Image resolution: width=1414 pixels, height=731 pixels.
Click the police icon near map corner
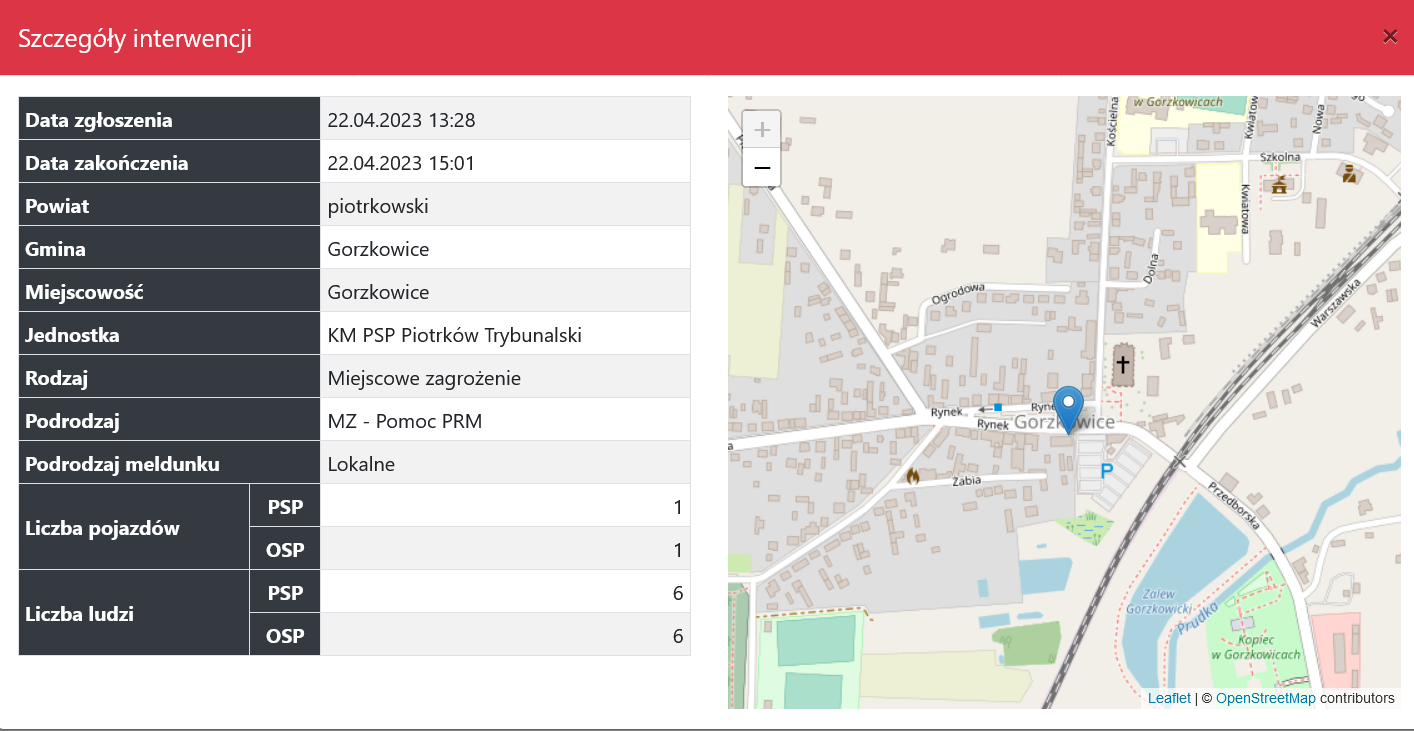pyautogui.click(x=1349, y=174)
